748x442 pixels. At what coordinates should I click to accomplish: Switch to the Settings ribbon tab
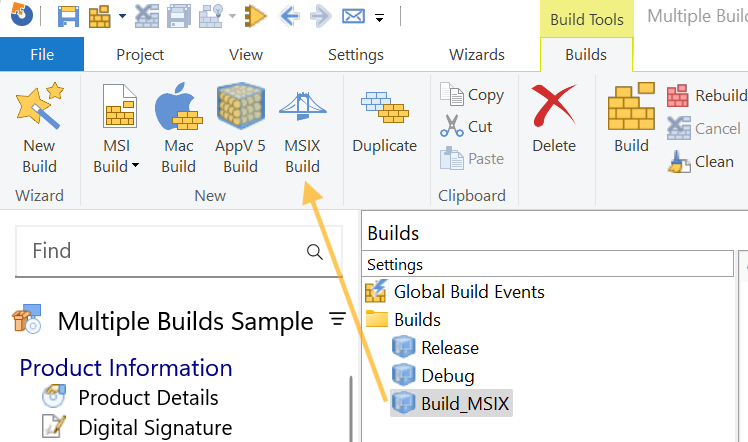point(356,54)
